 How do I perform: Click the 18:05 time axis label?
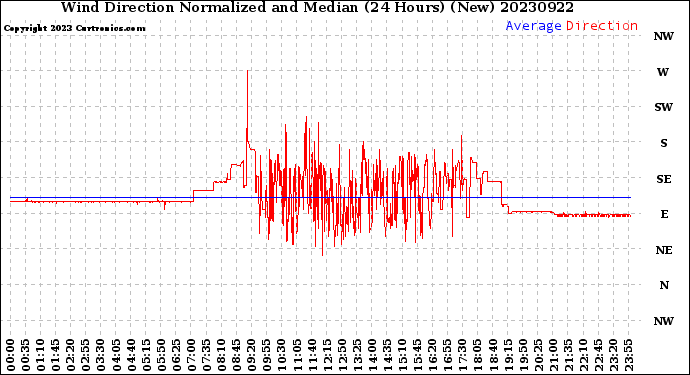click(x=477, y=355)
